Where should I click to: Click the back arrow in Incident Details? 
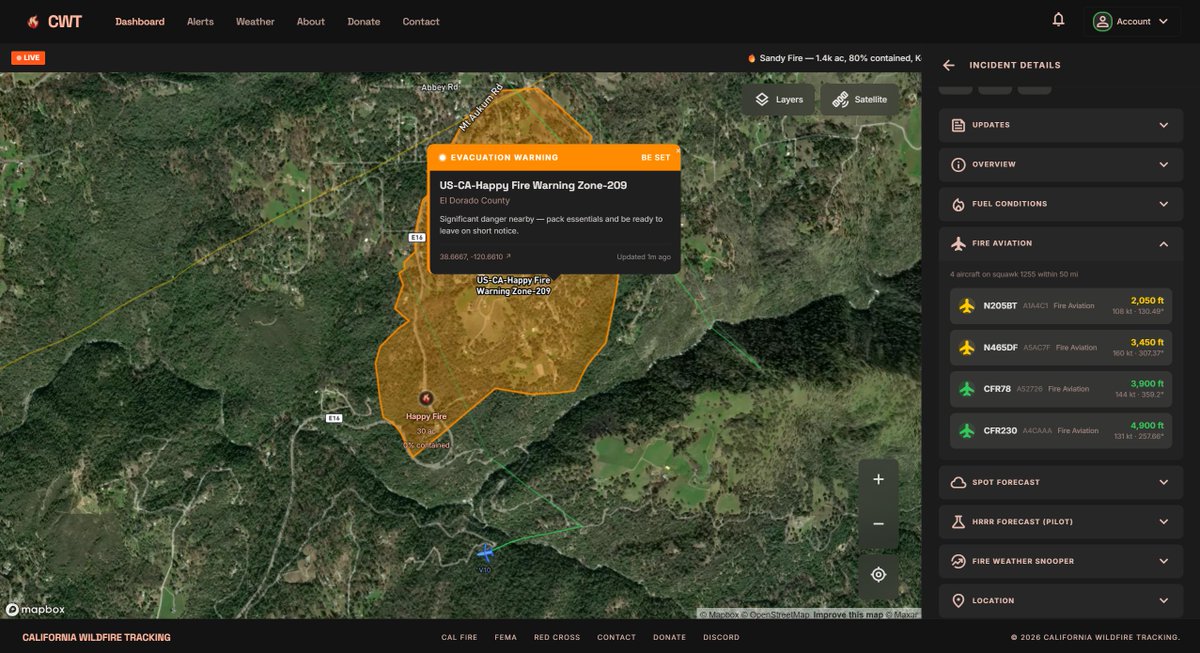click(x=948, y=65)
